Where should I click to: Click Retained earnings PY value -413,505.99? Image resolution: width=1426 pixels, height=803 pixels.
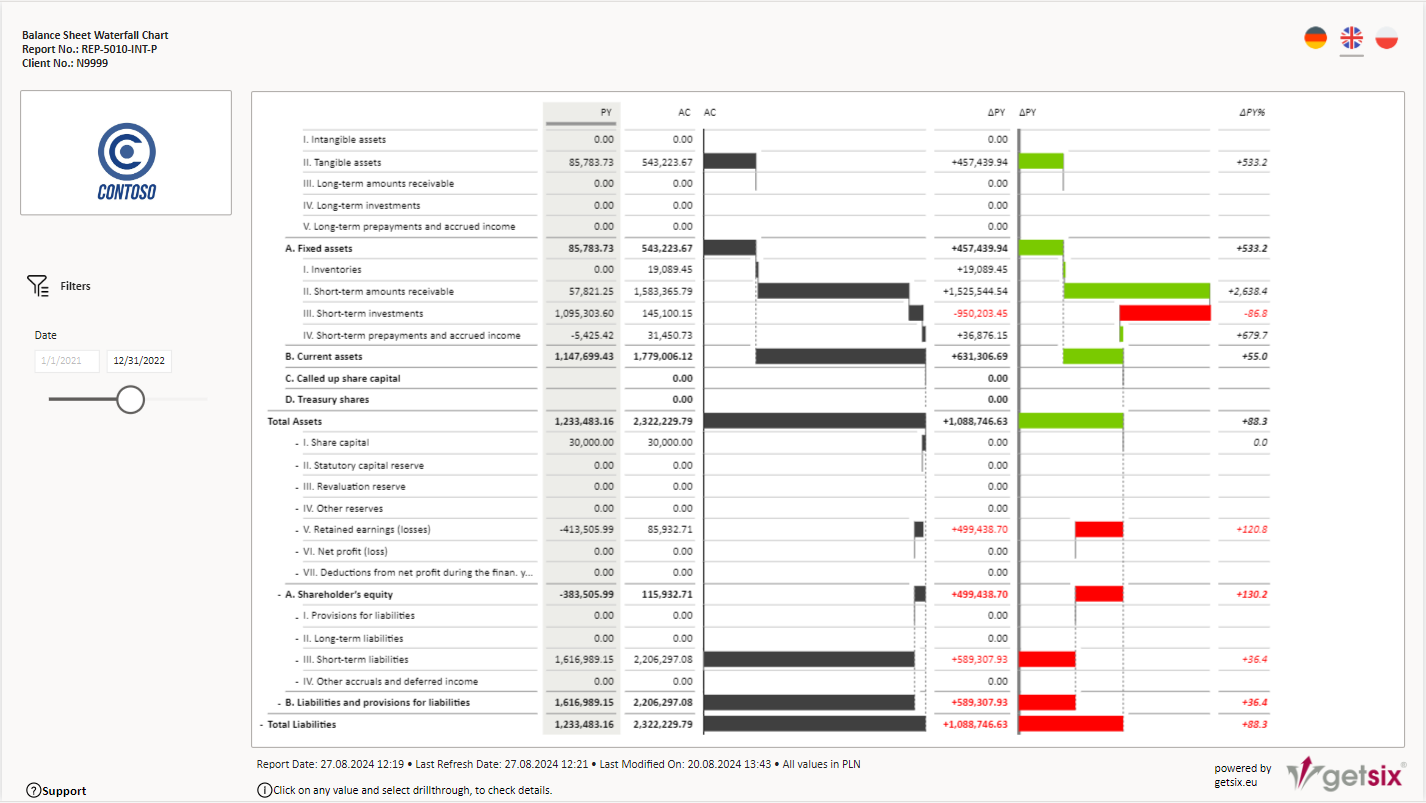point(586,529)
